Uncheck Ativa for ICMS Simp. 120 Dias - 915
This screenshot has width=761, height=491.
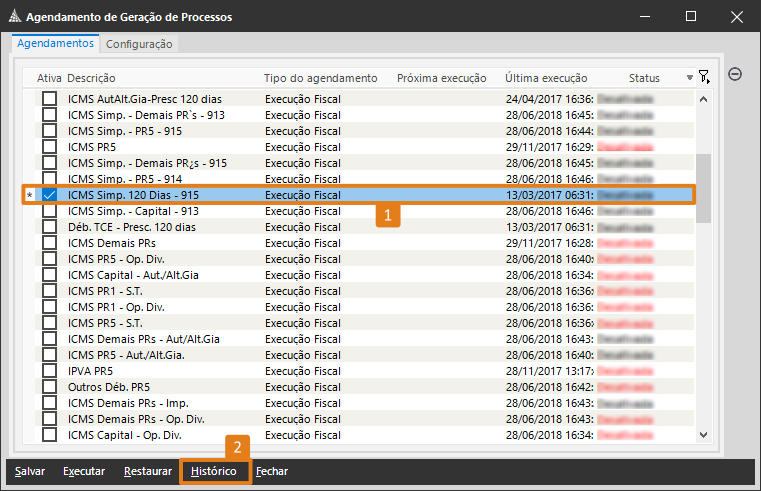pyautogui.click(x=49, y=195)
